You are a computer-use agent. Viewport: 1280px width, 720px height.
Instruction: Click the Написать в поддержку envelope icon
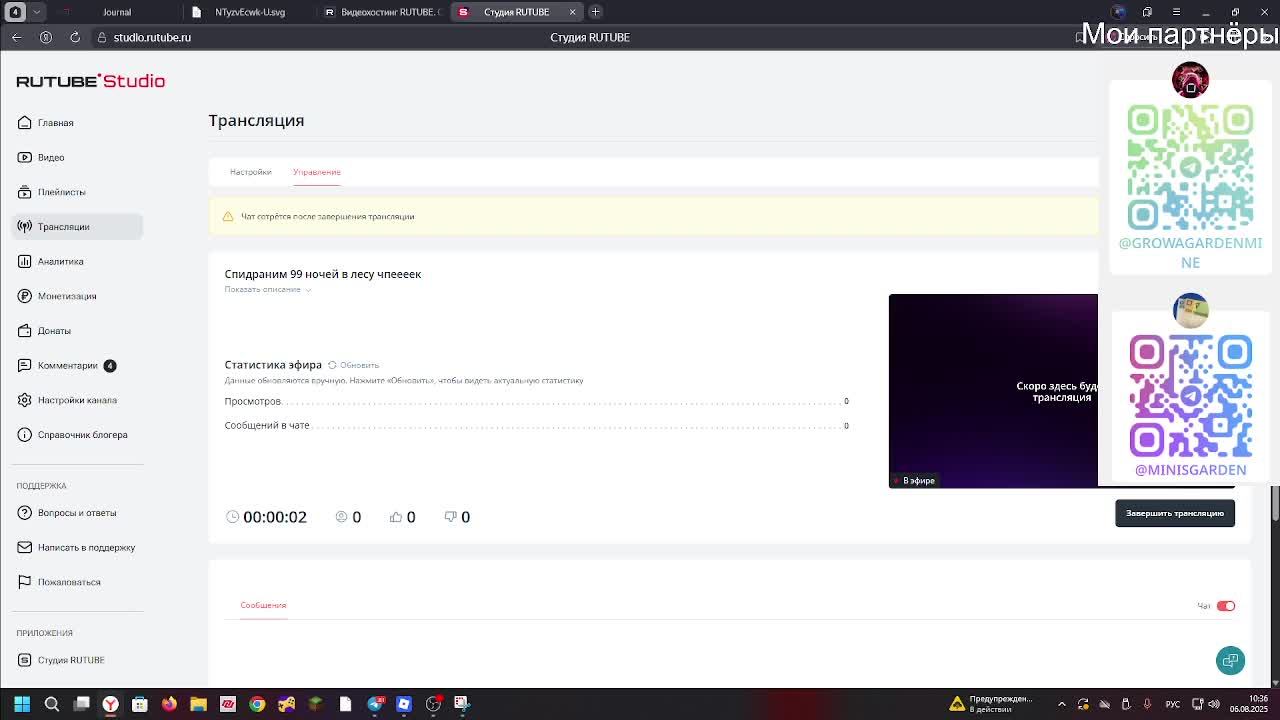tap(25, 547)
